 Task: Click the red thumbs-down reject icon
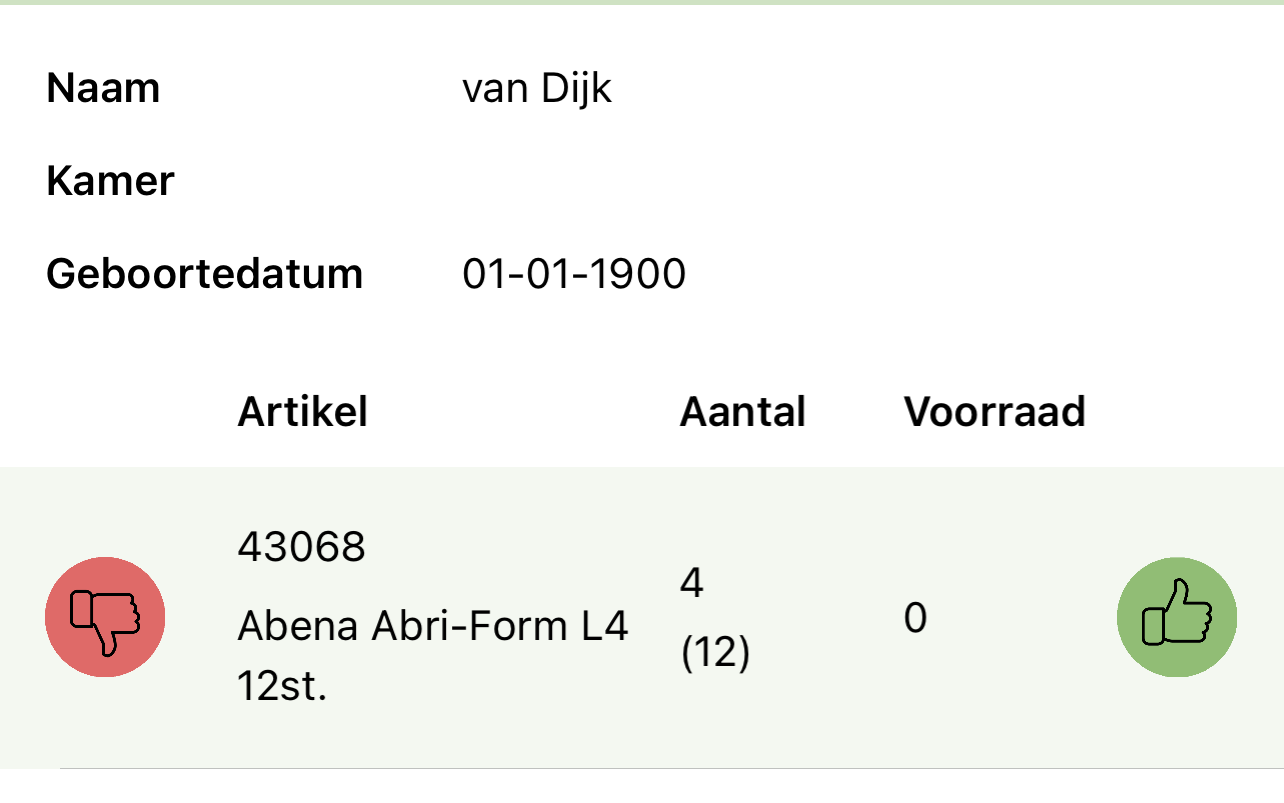pyautogui.click(x=105, y=617)
